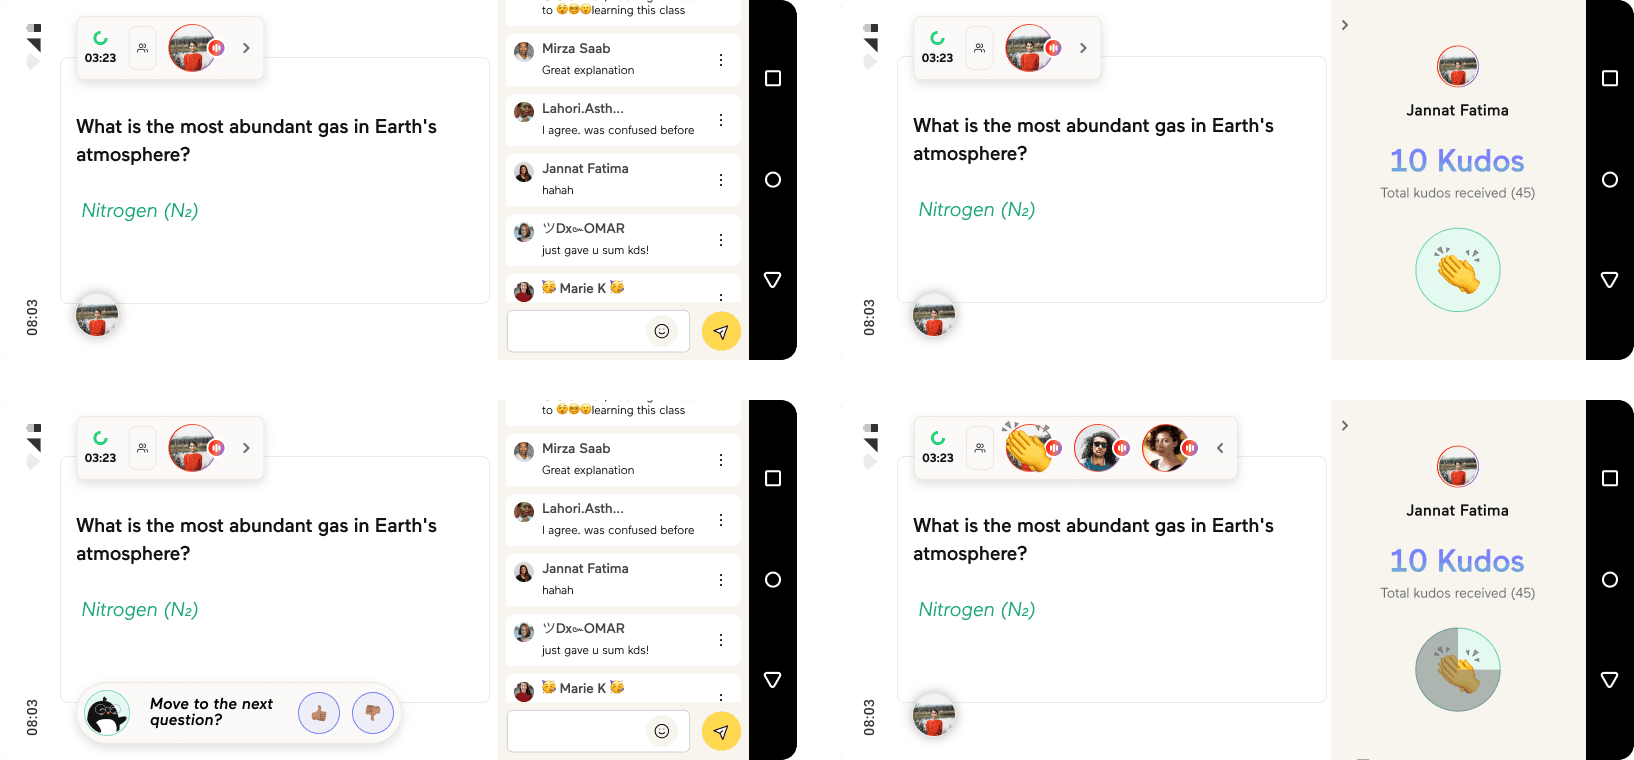Tap the partially filled clapping kudos button
1634x760 pixels.
pos(1458,670)
